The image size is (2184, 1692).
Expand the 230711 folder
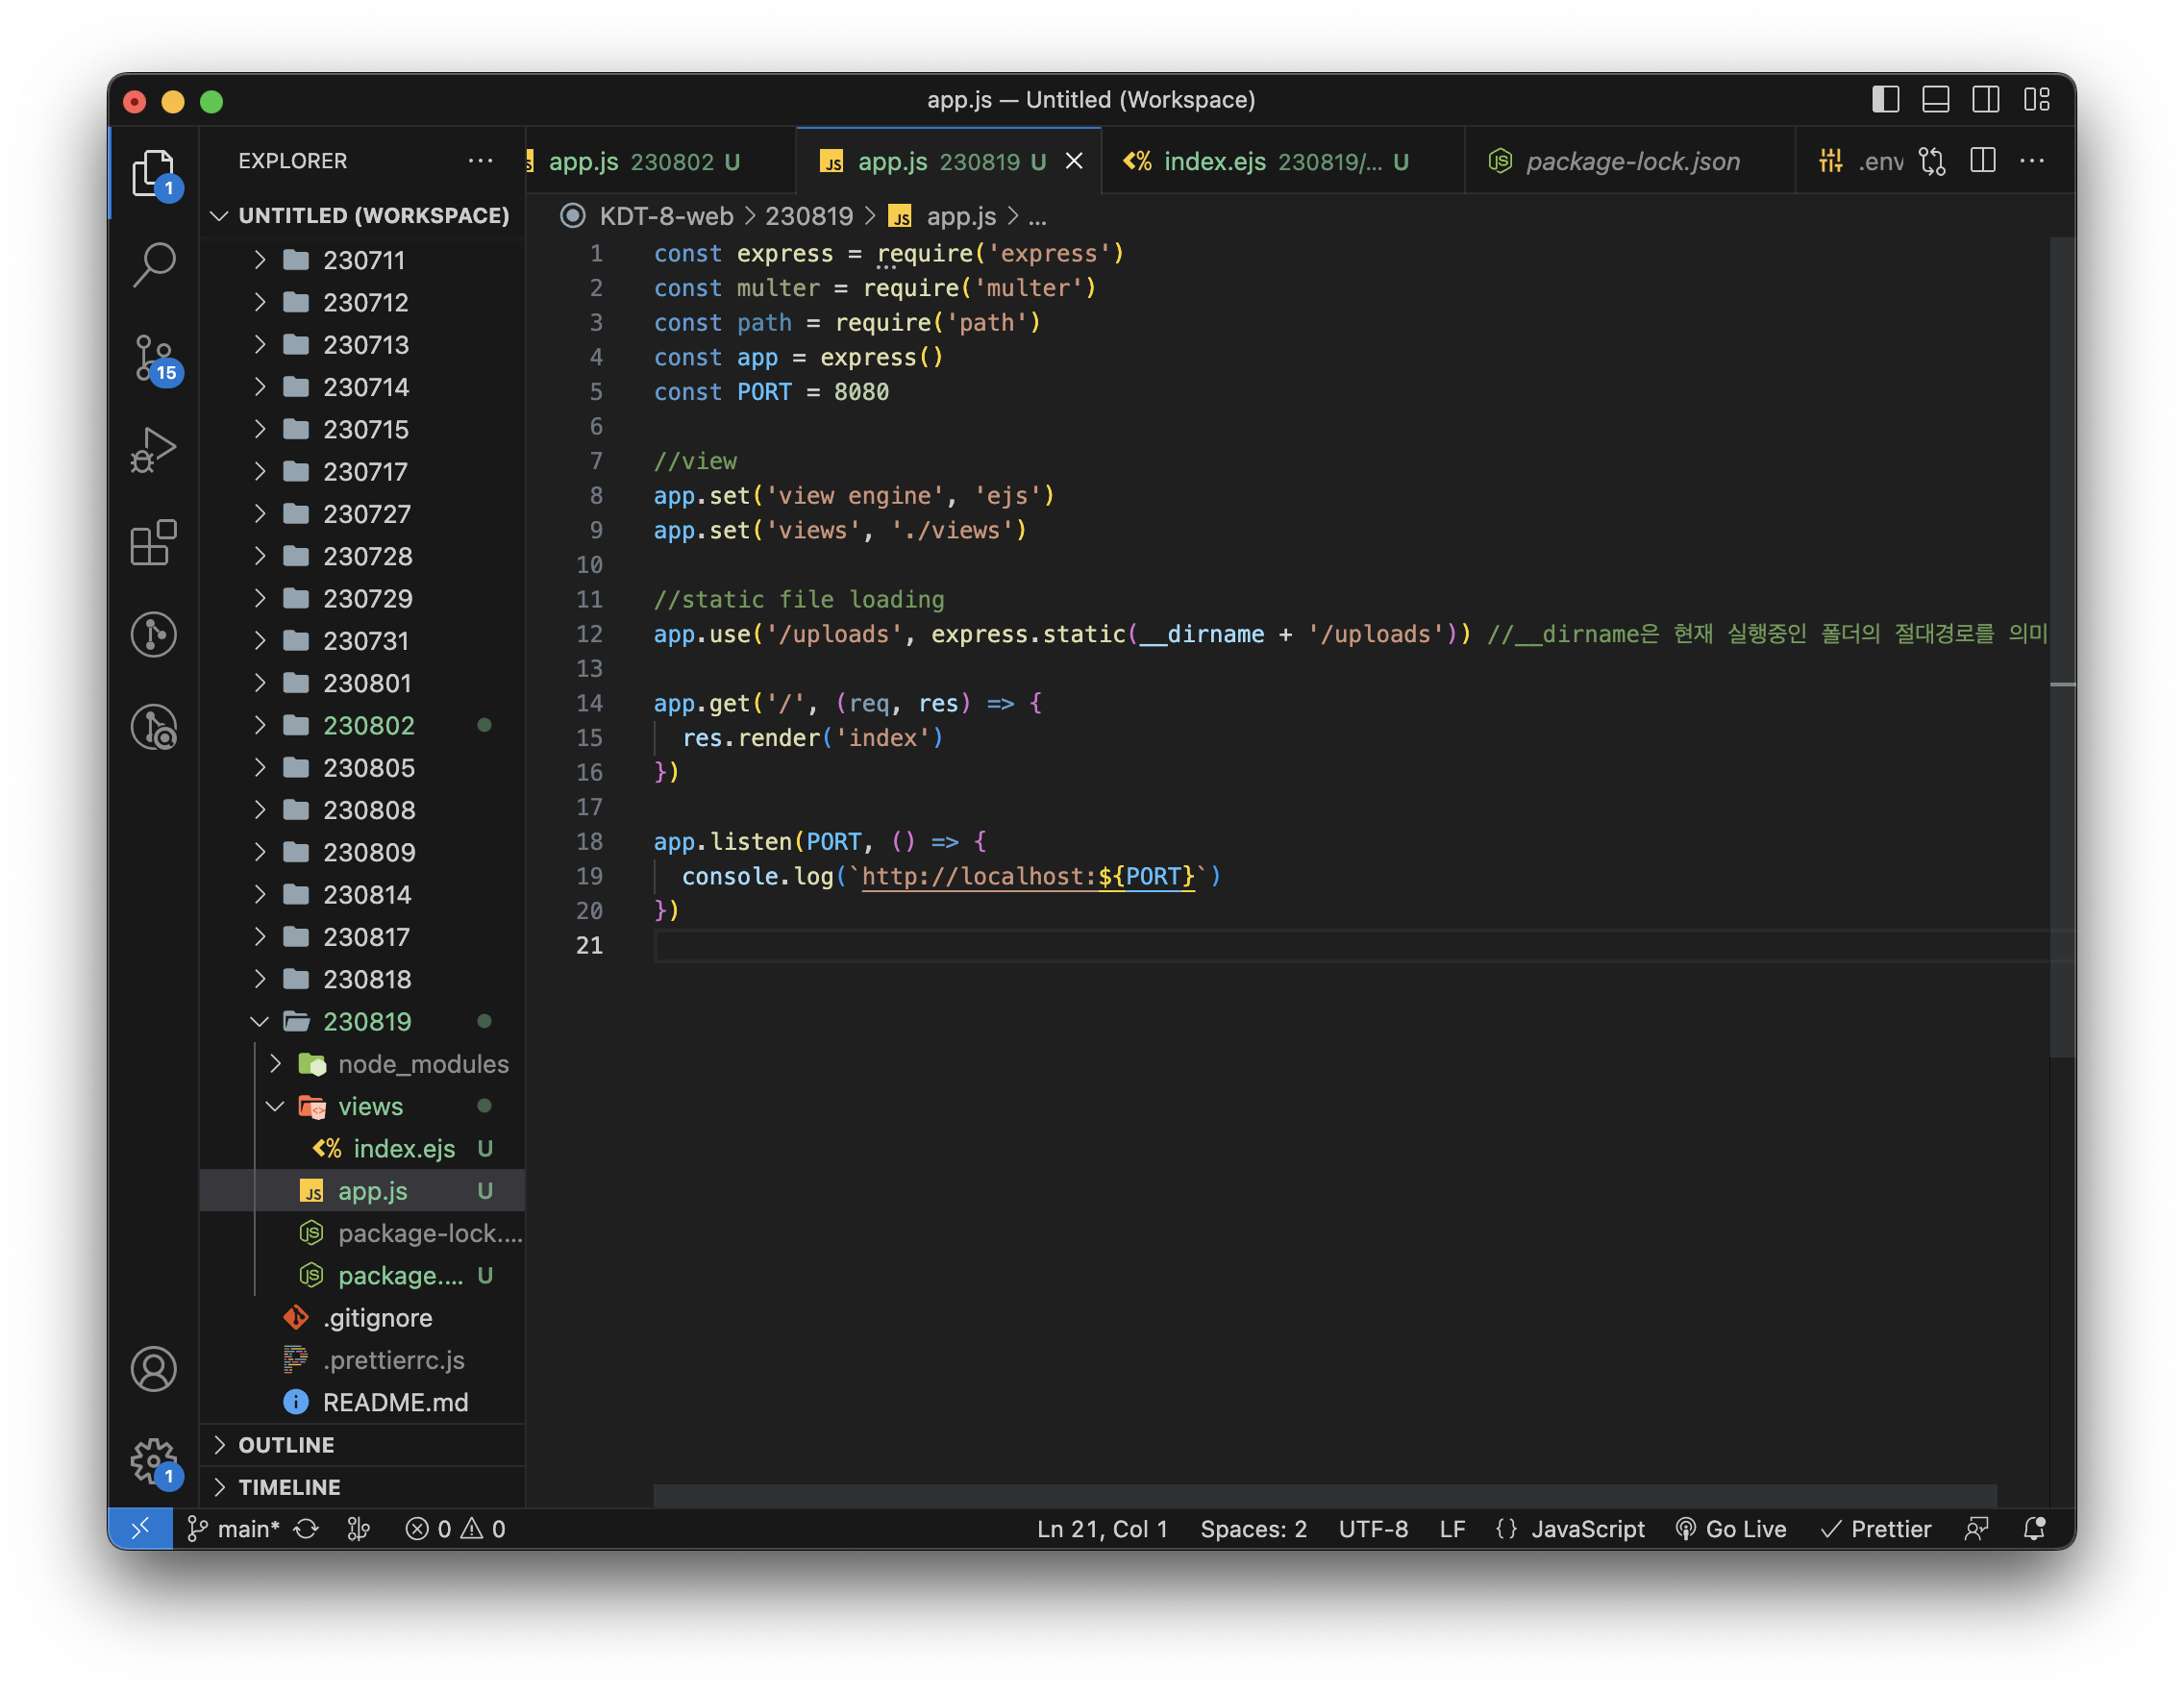click(x=362, y=260)
